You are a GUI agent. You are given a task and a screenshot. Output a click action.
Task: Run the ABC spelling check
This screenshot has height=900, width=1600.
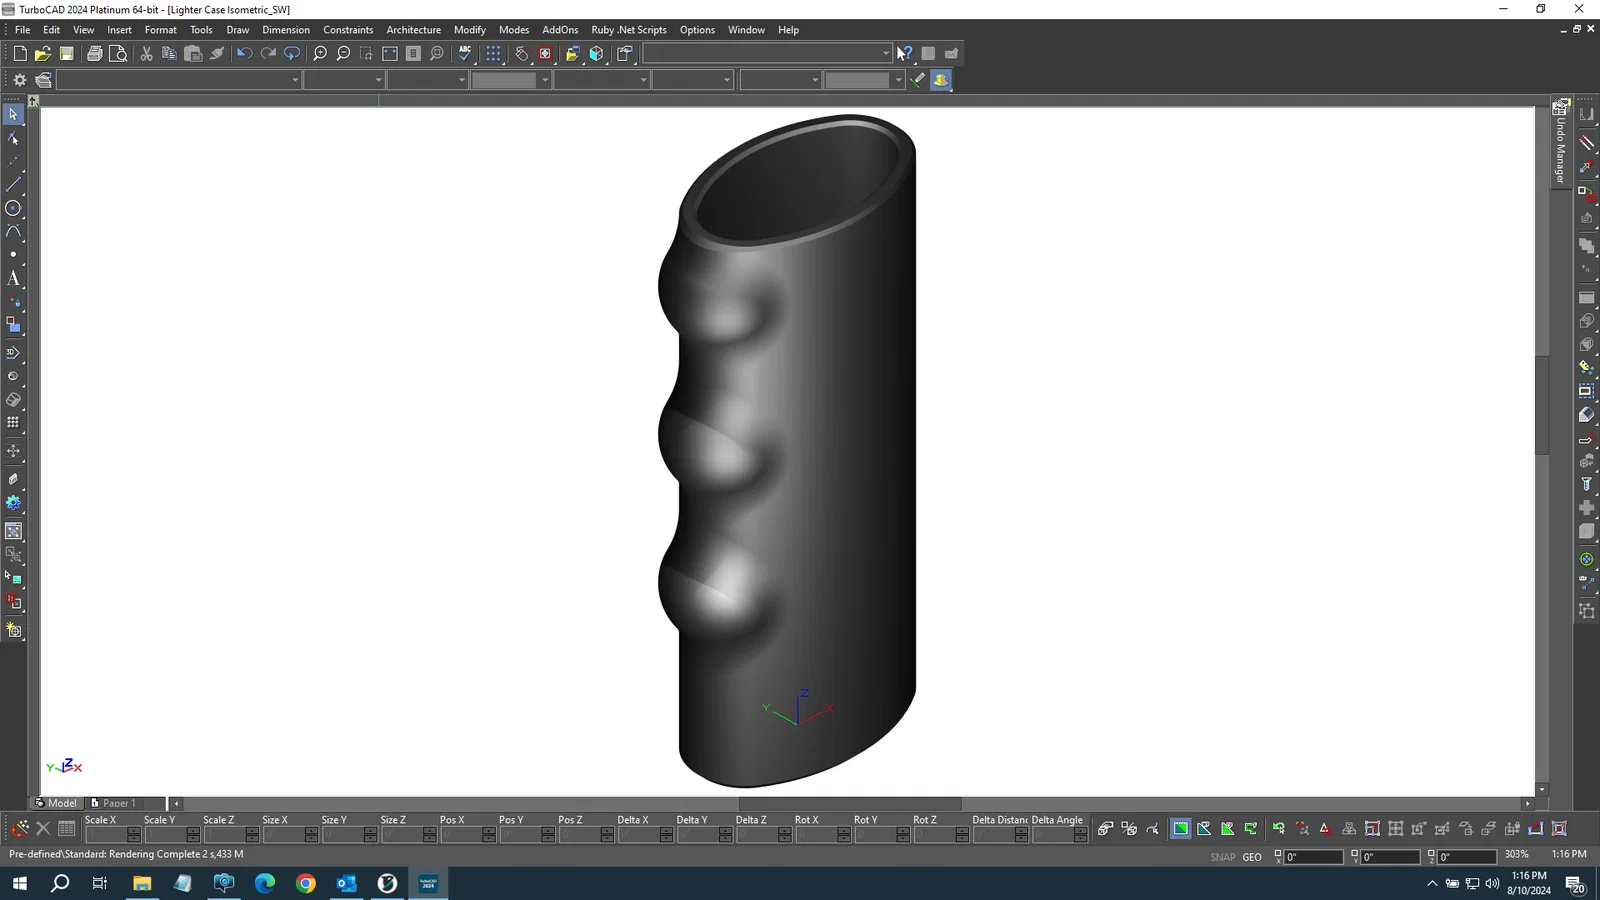(465, 54)
